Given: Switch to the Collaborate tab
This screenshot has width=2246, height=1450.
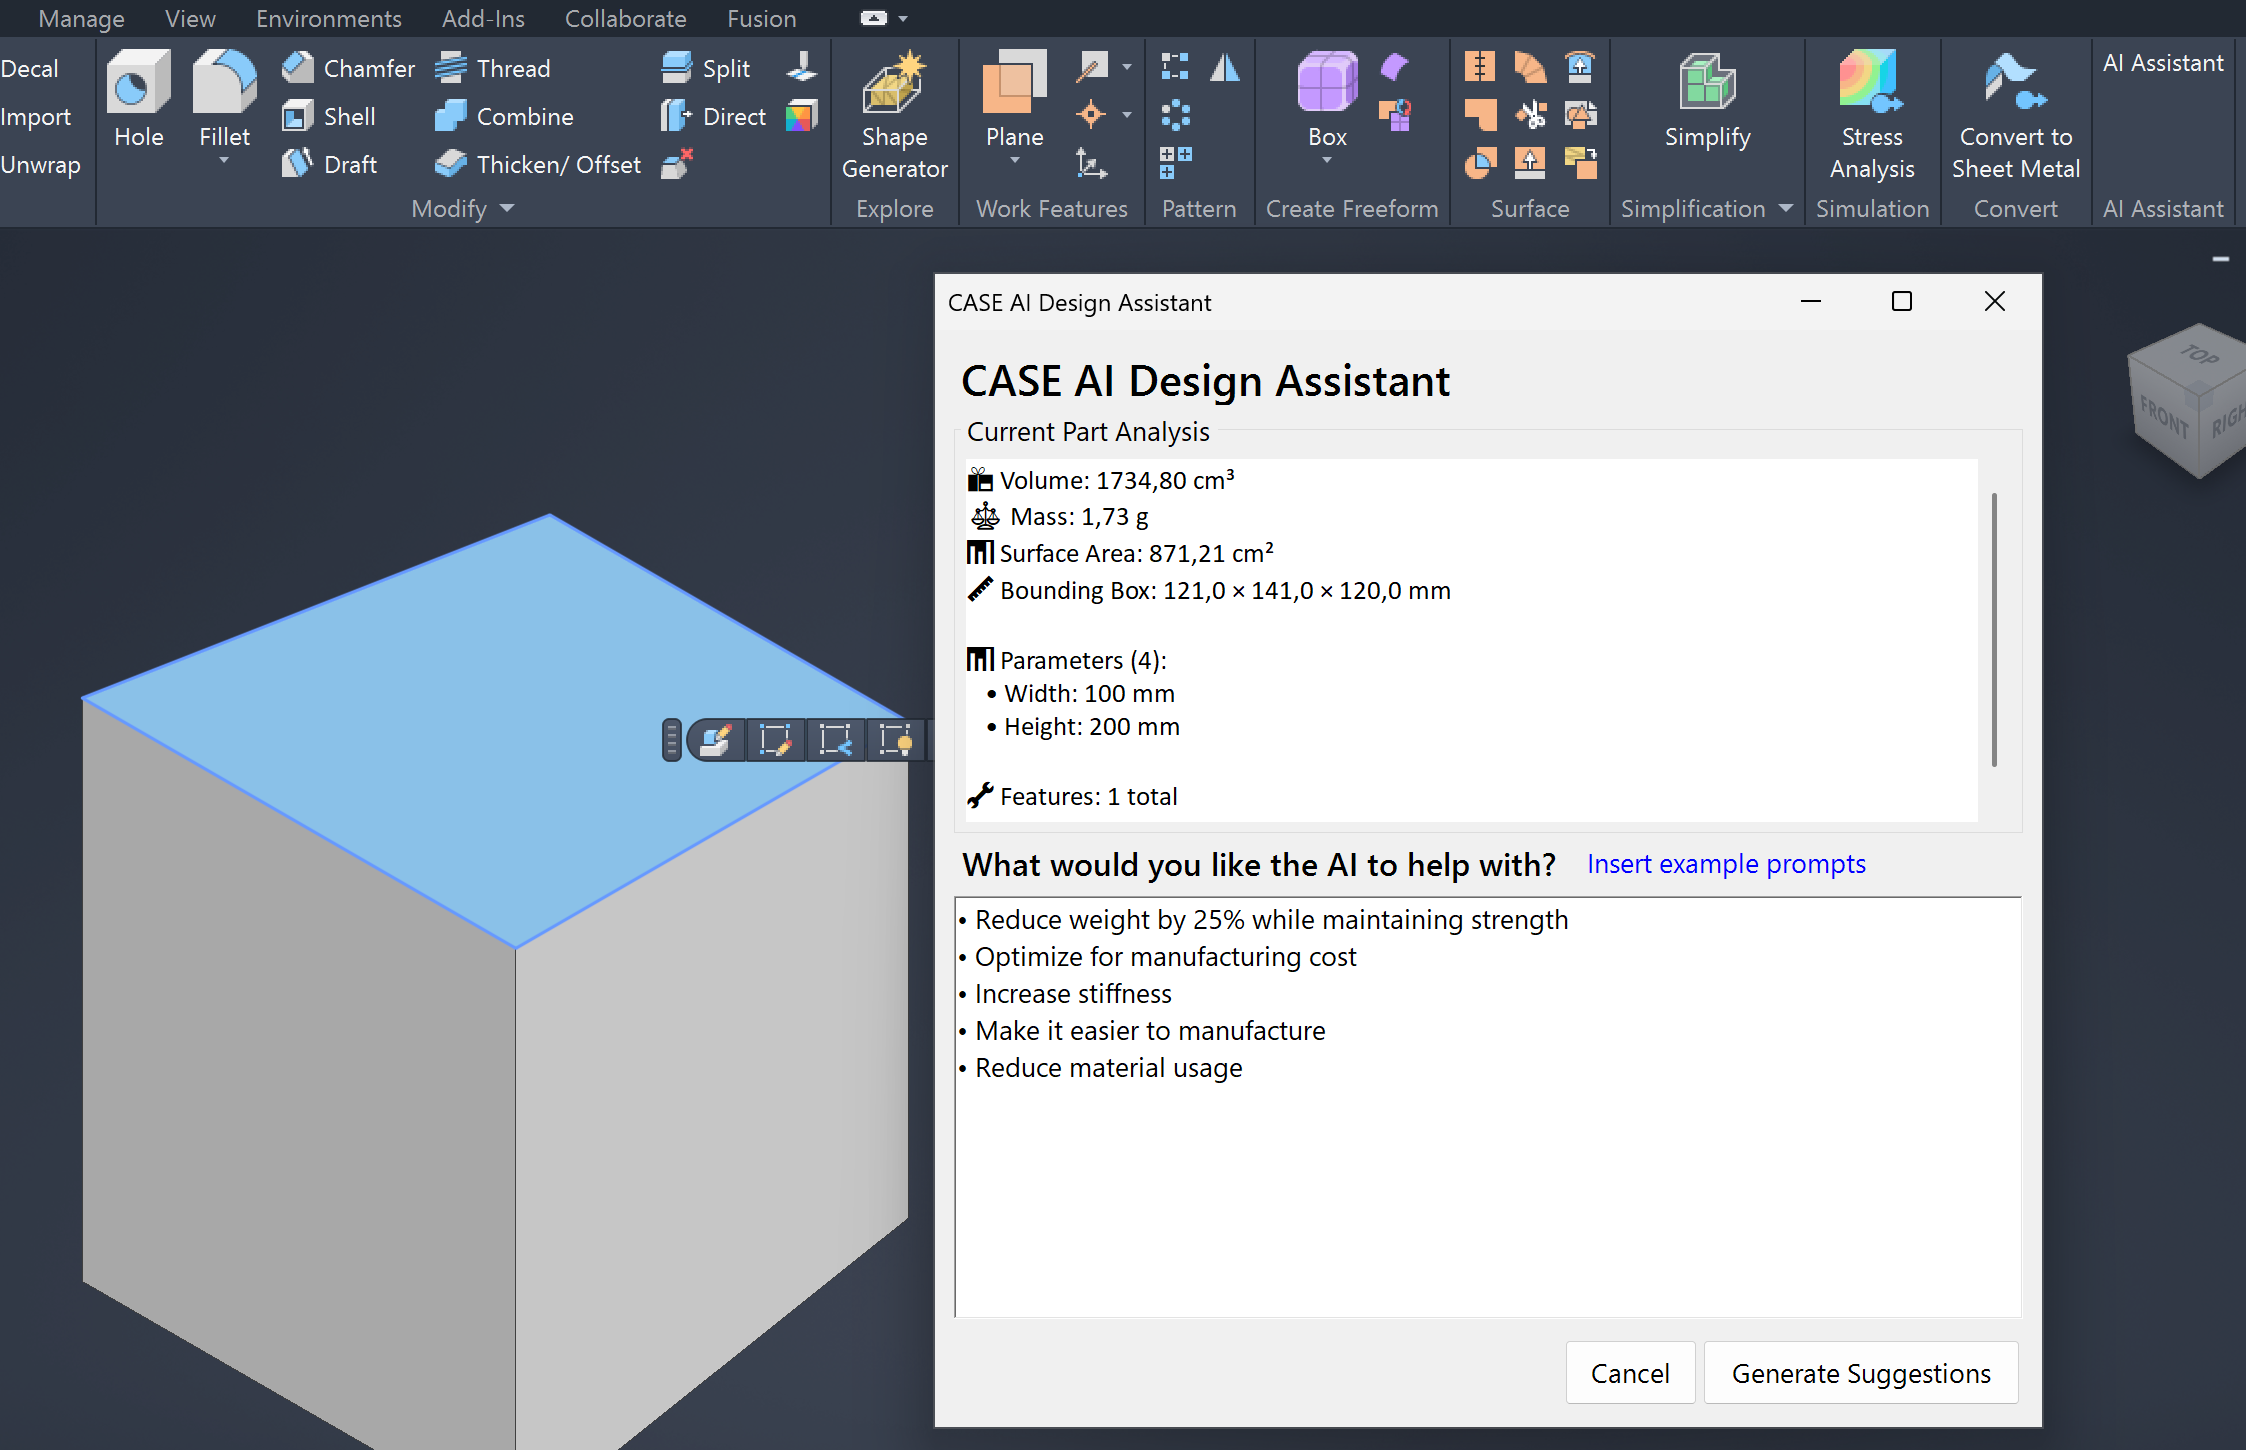Looking at the screenshot, I should [x=625, y=18].
